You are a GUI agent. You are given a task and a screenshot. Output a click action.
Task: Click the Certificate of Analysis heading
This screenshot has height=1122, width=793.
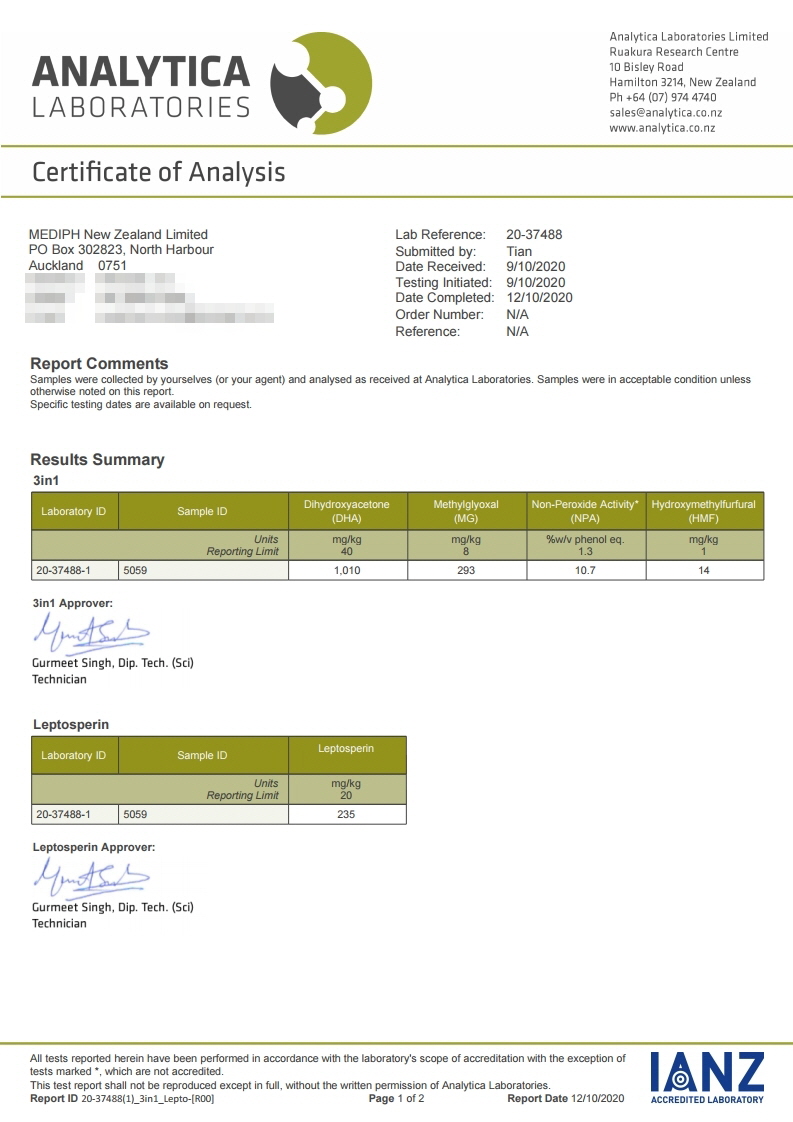pyautogui.click(x=159, y=172)
